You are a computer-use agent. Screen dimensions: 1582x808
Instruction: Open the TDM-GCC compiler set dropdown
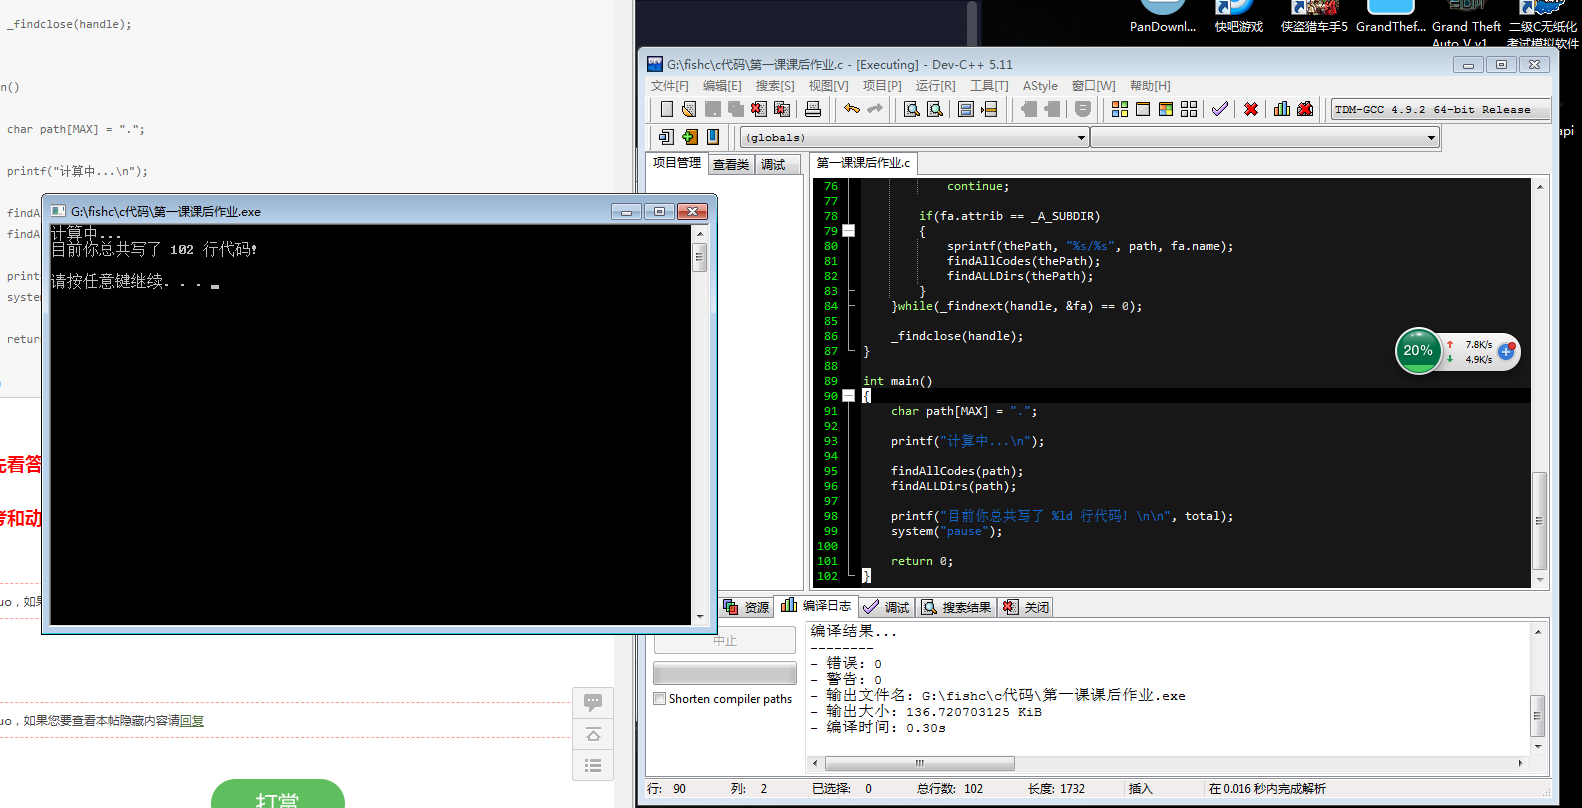coord(1440,109)
